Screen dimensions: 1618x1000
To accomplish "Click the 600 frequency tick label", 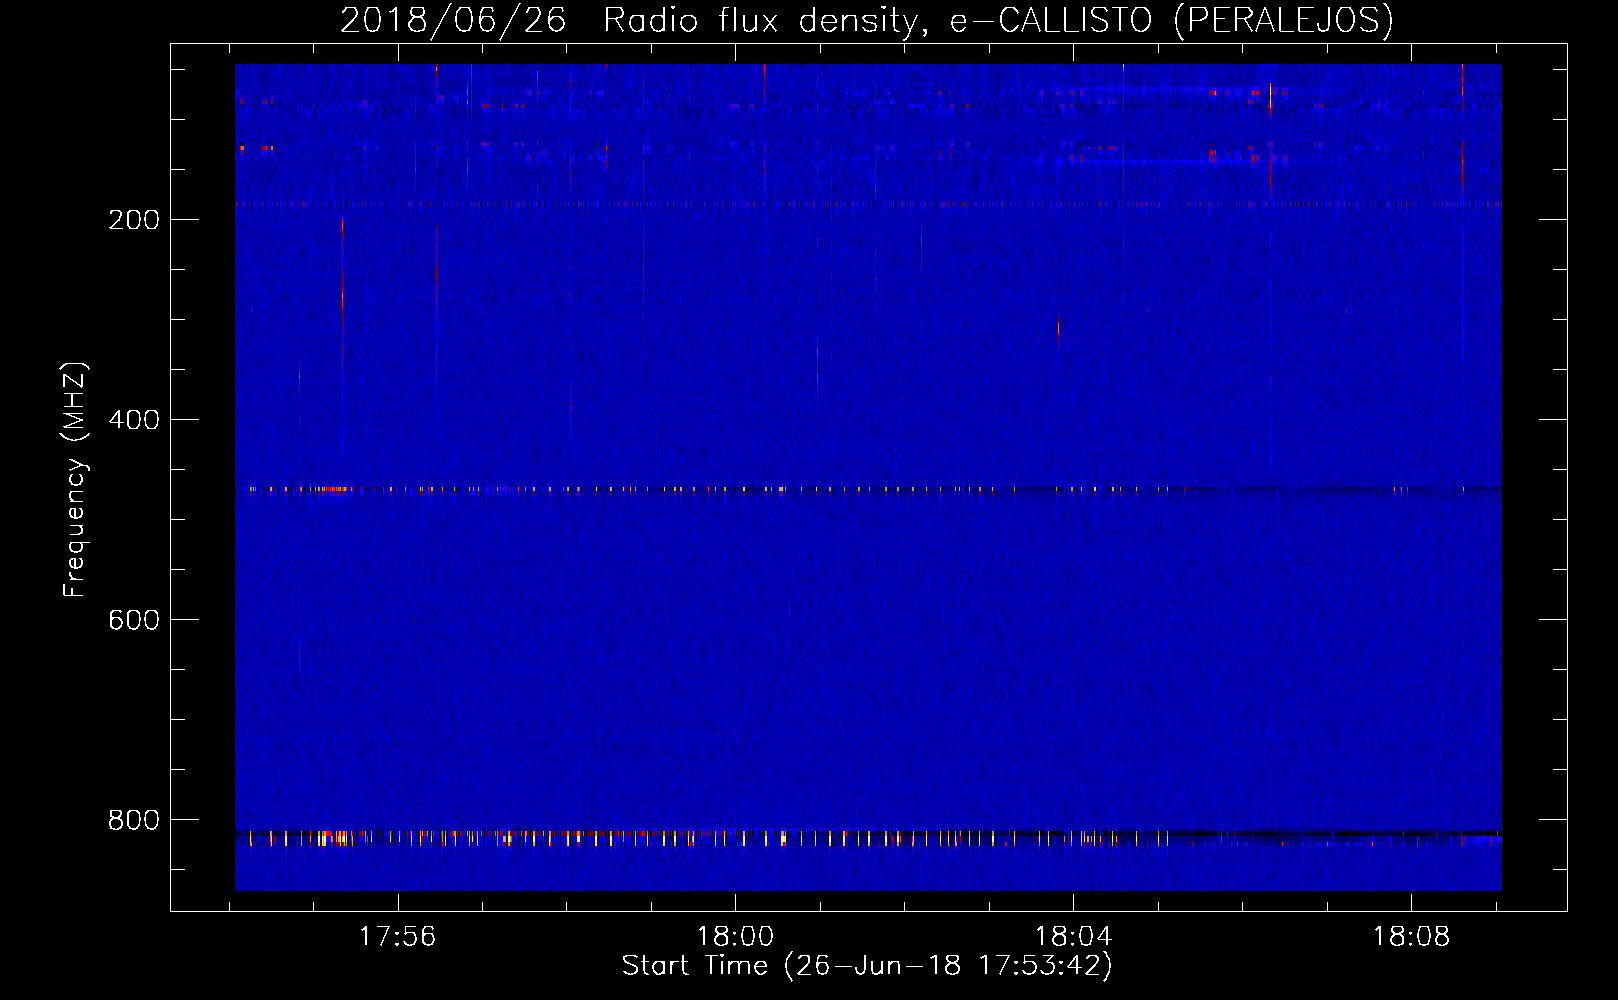I will pos(134,620).
